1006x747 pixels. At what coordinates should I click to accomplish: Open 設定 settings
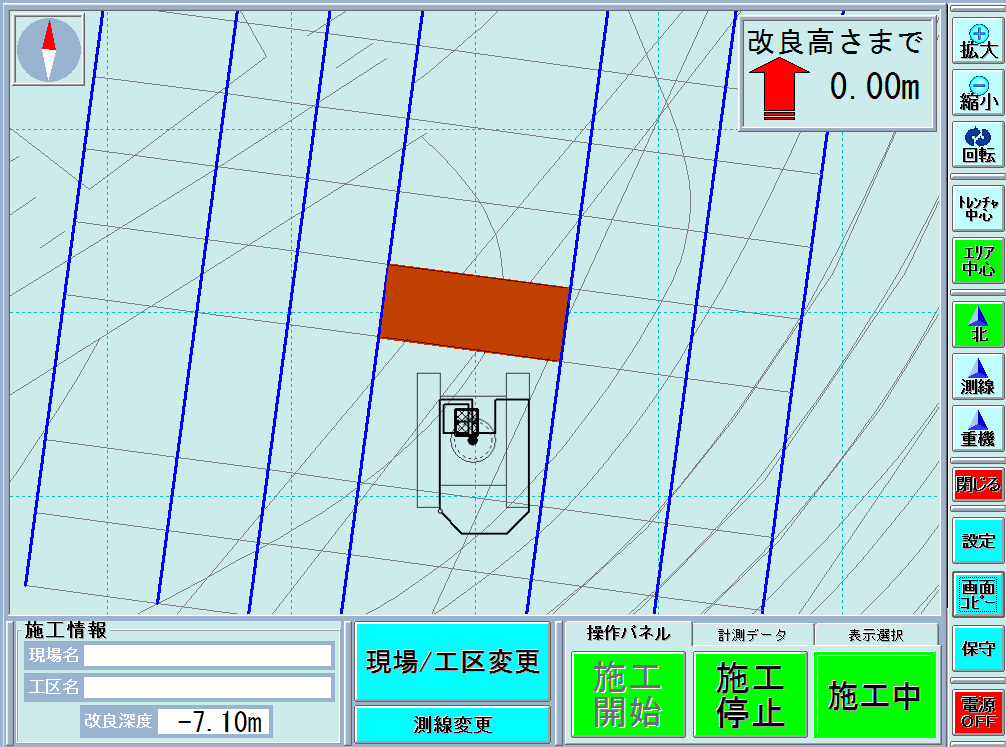(x=978, y=541)
